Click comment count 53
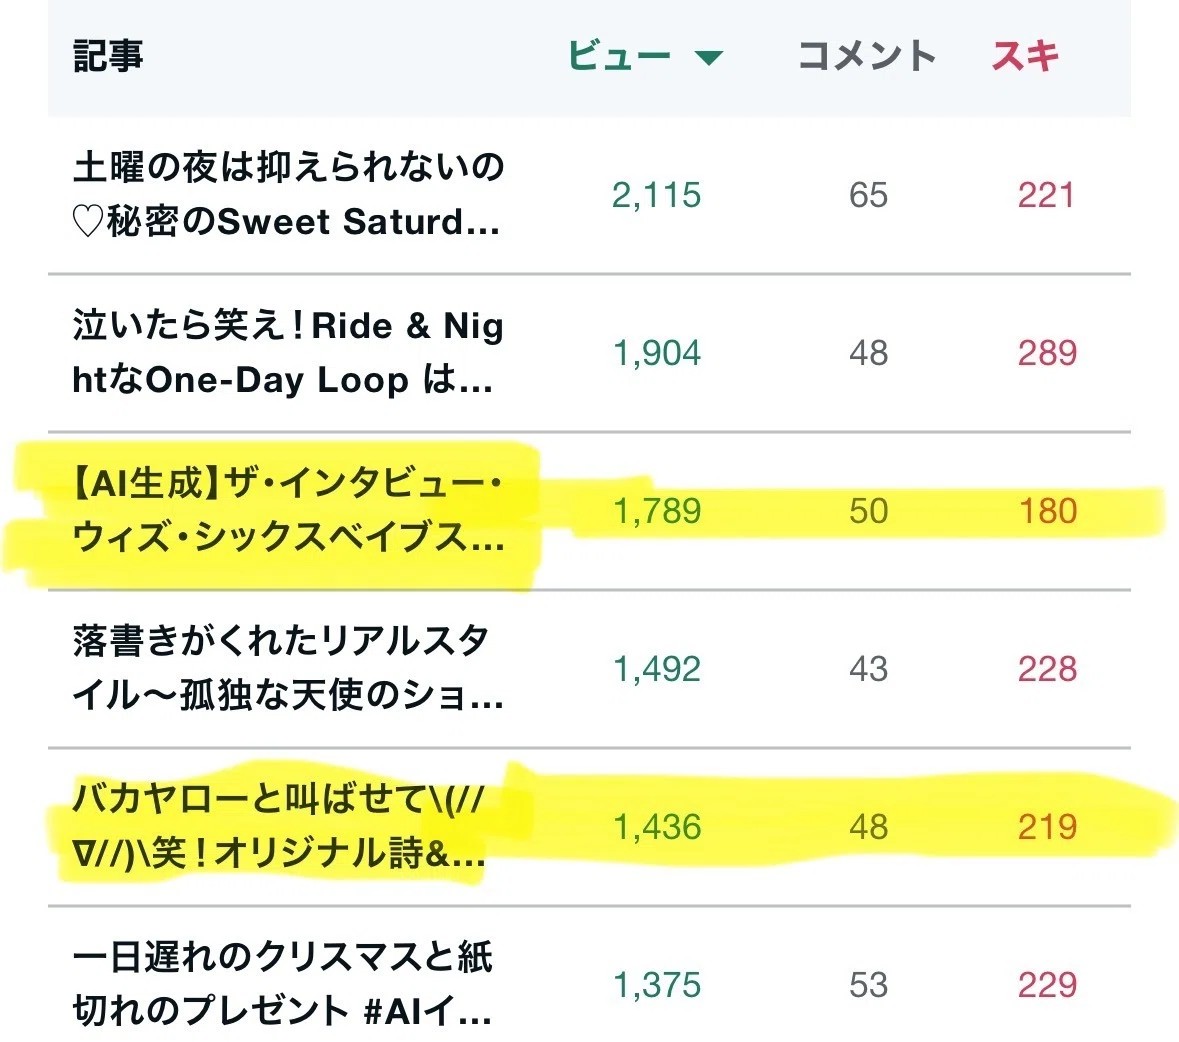This screenshot has width=1179, height=1042. (868, 985)
